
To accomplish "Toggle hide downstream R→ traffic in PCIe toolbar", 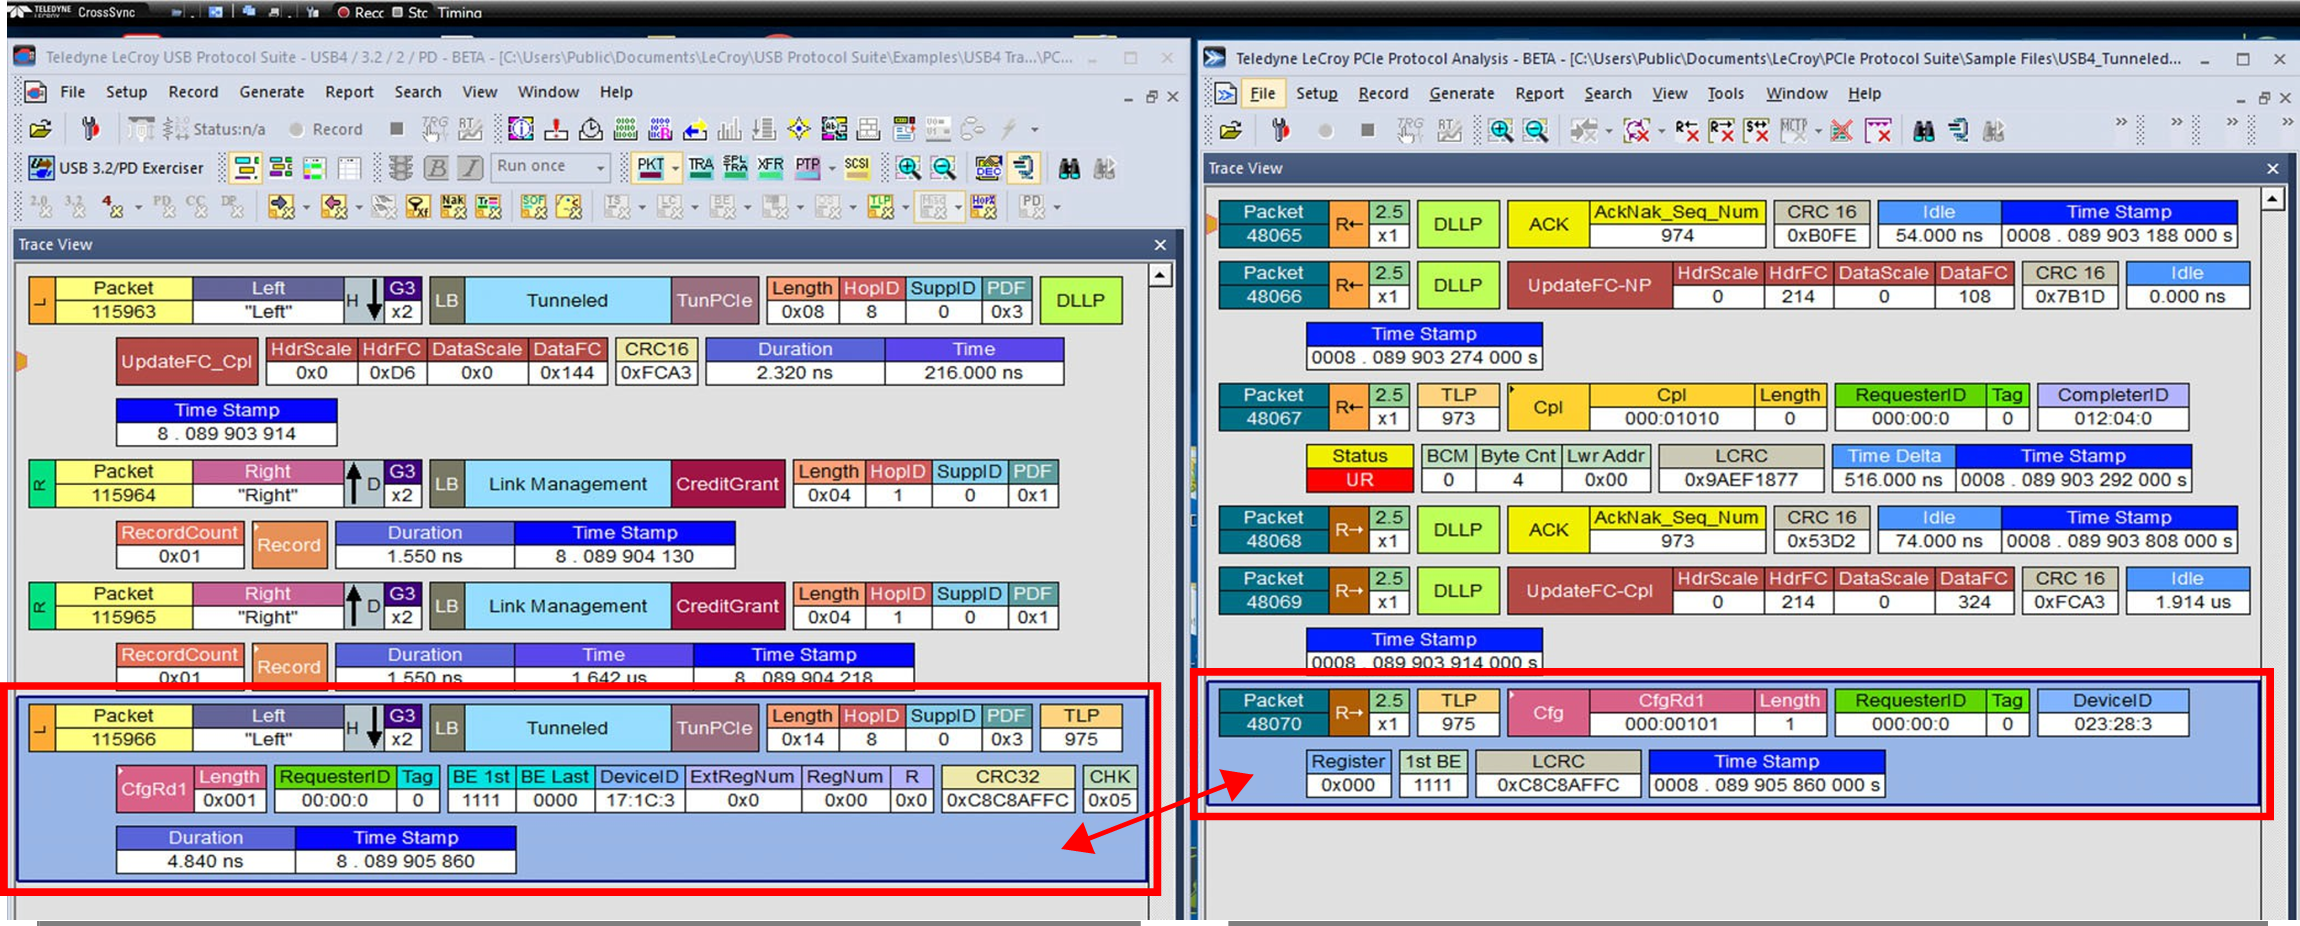I will click(x=1722, y=131).
